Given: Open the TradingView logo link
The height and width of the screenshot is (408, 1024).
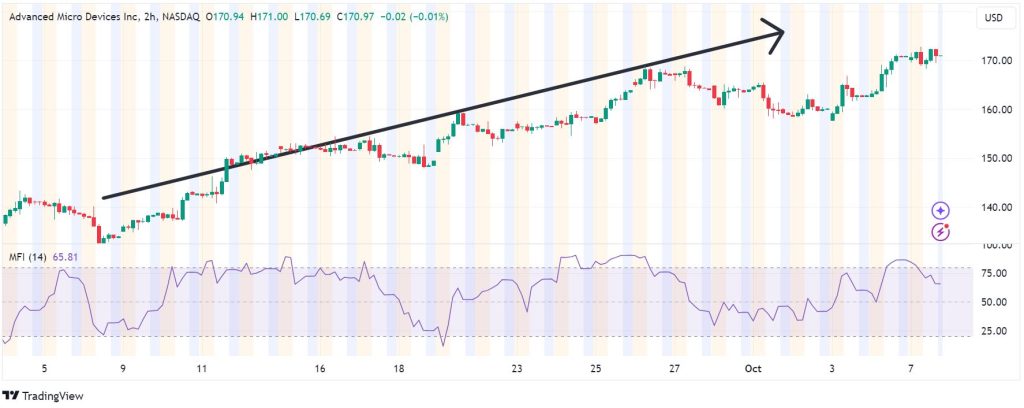Looking at the screenshot, I should [x=43, y=396].
